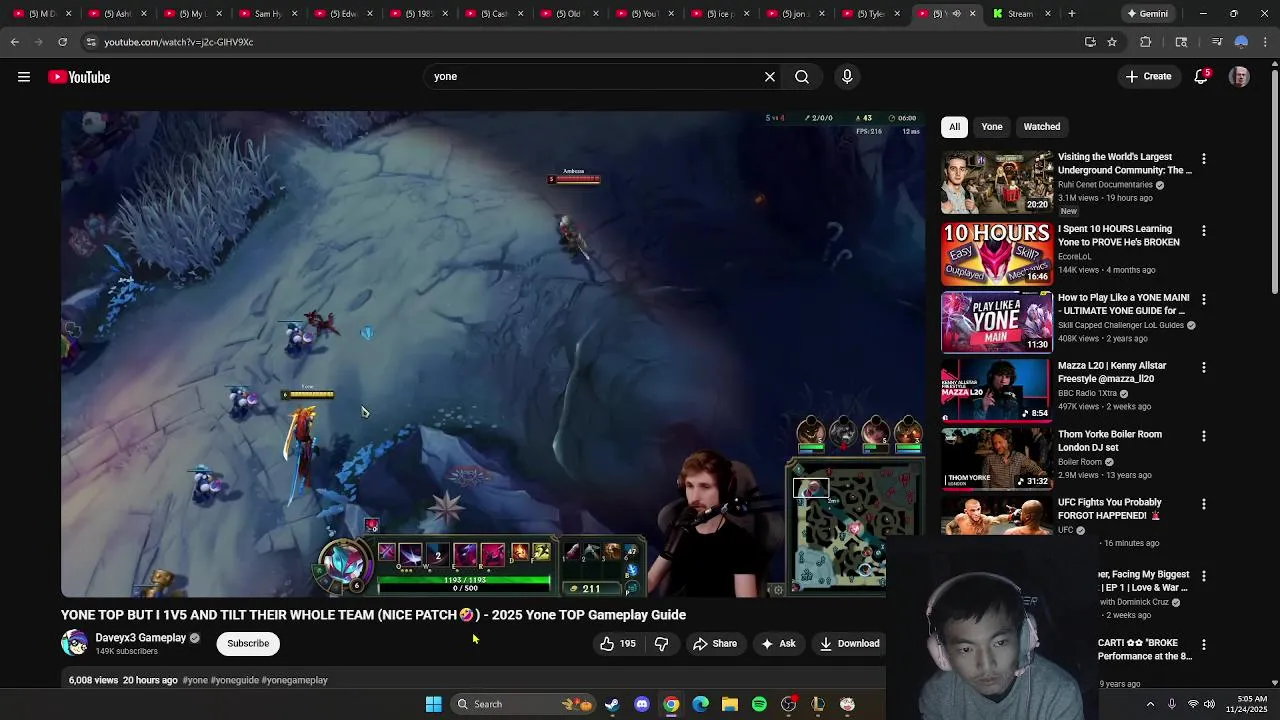The width and height of the screenshot is (1280, 720).
Task: Like the video with thumbs up
Action: [617, 644]
